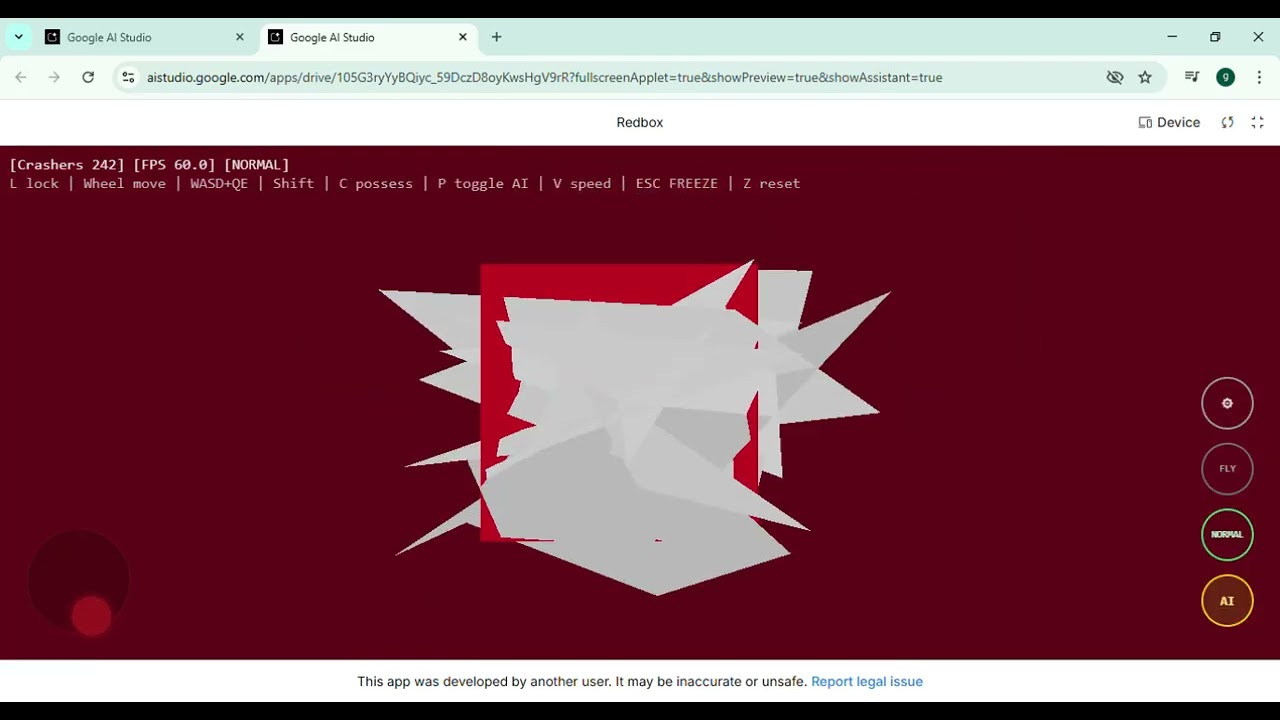
Task: Click the crosshair lock circle button
Action: [x=1227, y=403]
